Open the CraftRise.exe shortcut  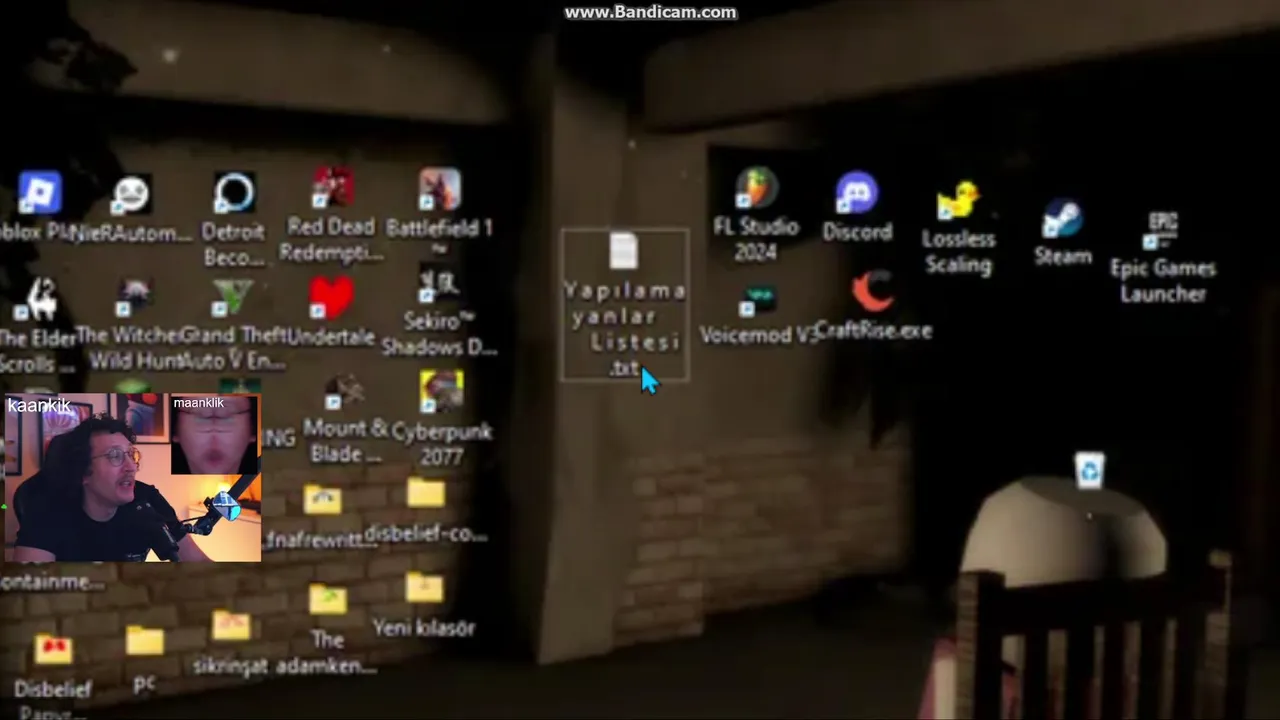[x=873, y=292]
